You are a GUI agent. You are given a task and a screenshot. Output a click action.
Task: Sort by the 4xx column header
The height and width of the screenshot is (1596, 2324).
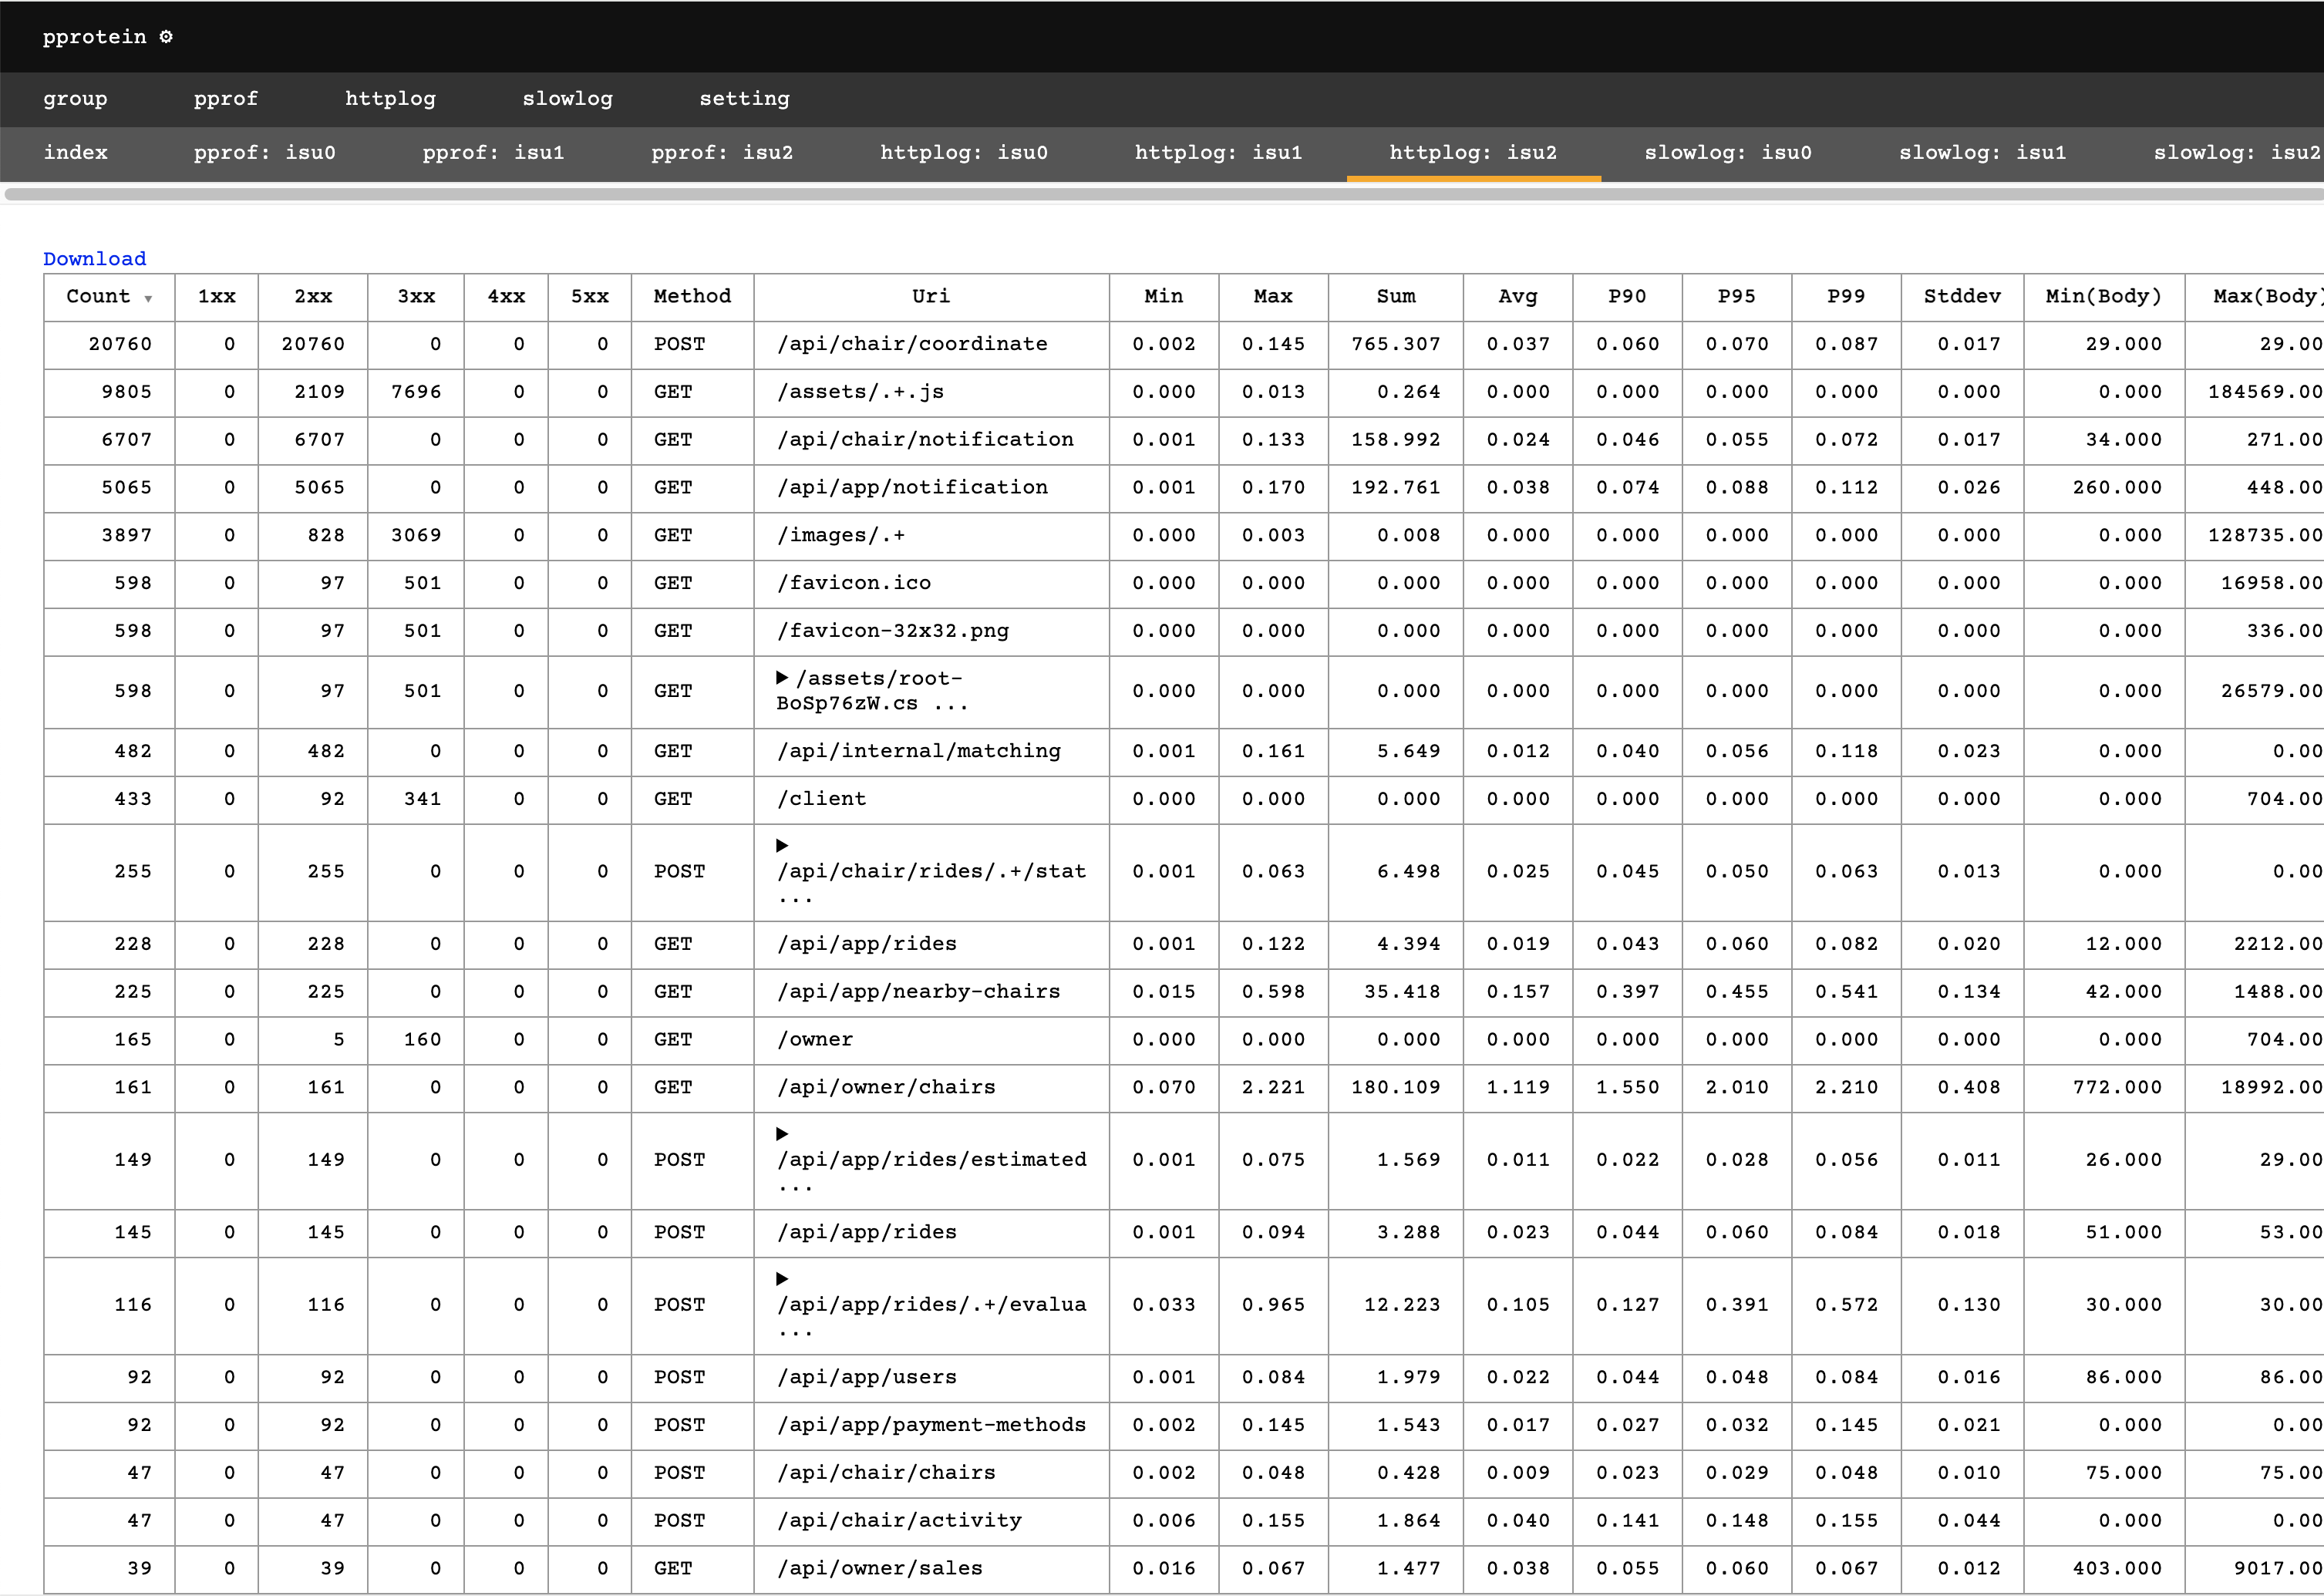tap(506, 297)
